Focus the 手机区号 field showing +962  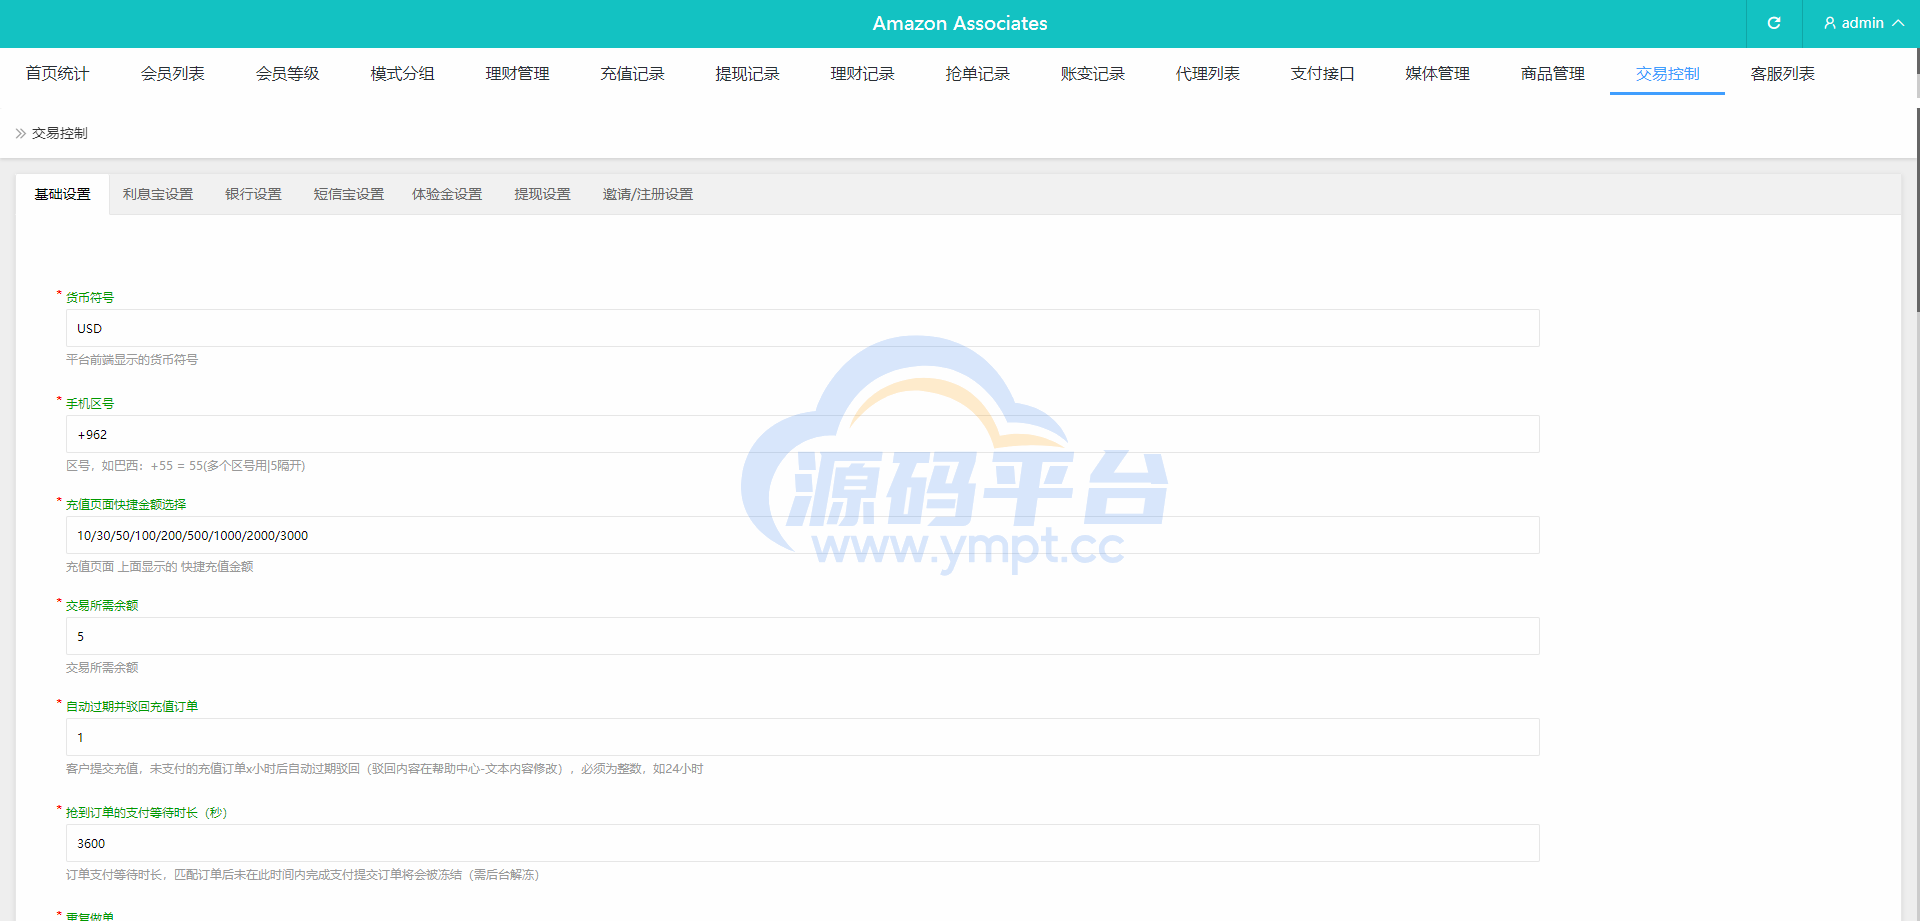[802, 434]
